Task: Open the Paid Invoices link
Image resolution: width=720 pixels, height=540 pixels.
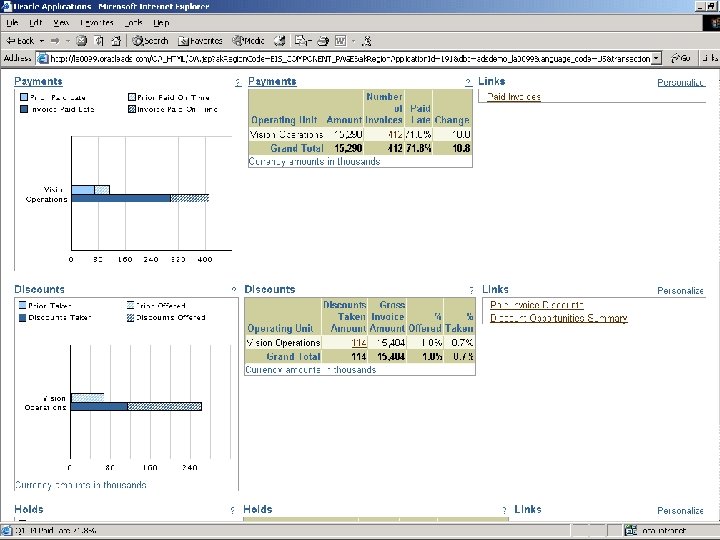Action: [x=514, y=97]
